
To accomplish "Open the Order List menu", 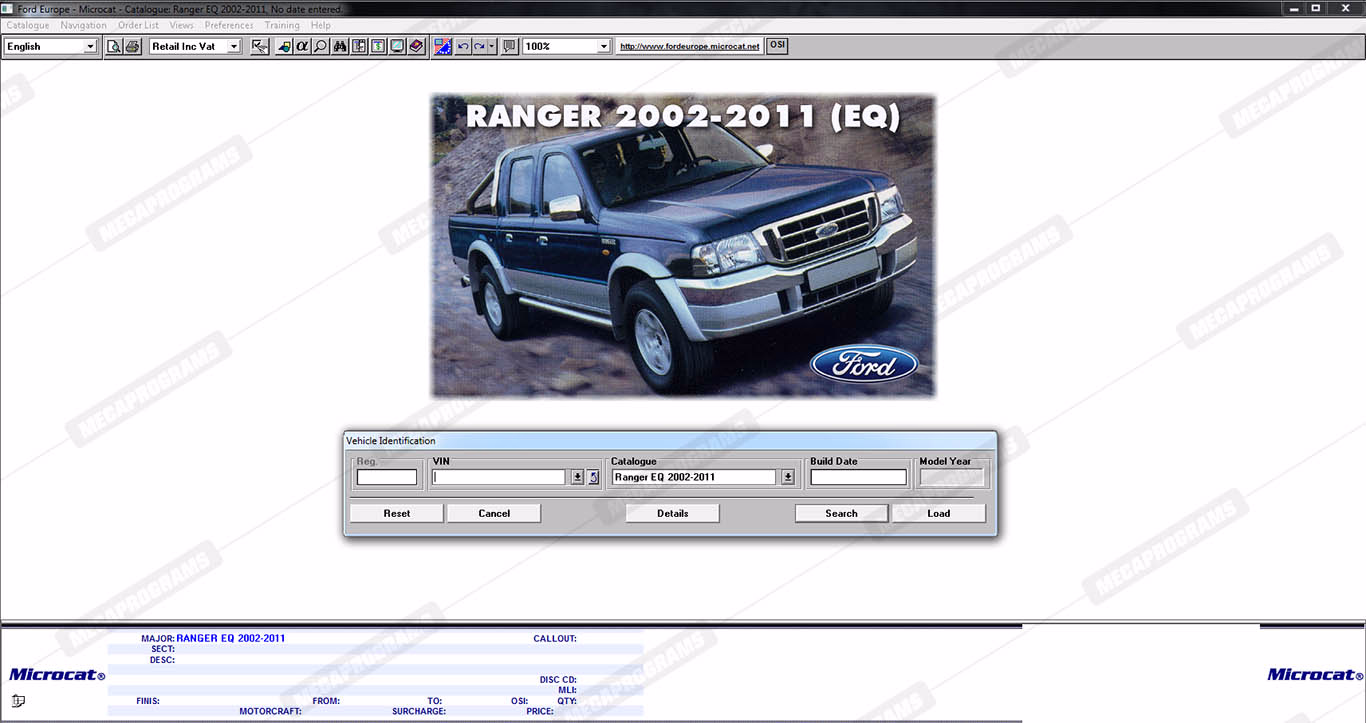I will click(138, 25).
